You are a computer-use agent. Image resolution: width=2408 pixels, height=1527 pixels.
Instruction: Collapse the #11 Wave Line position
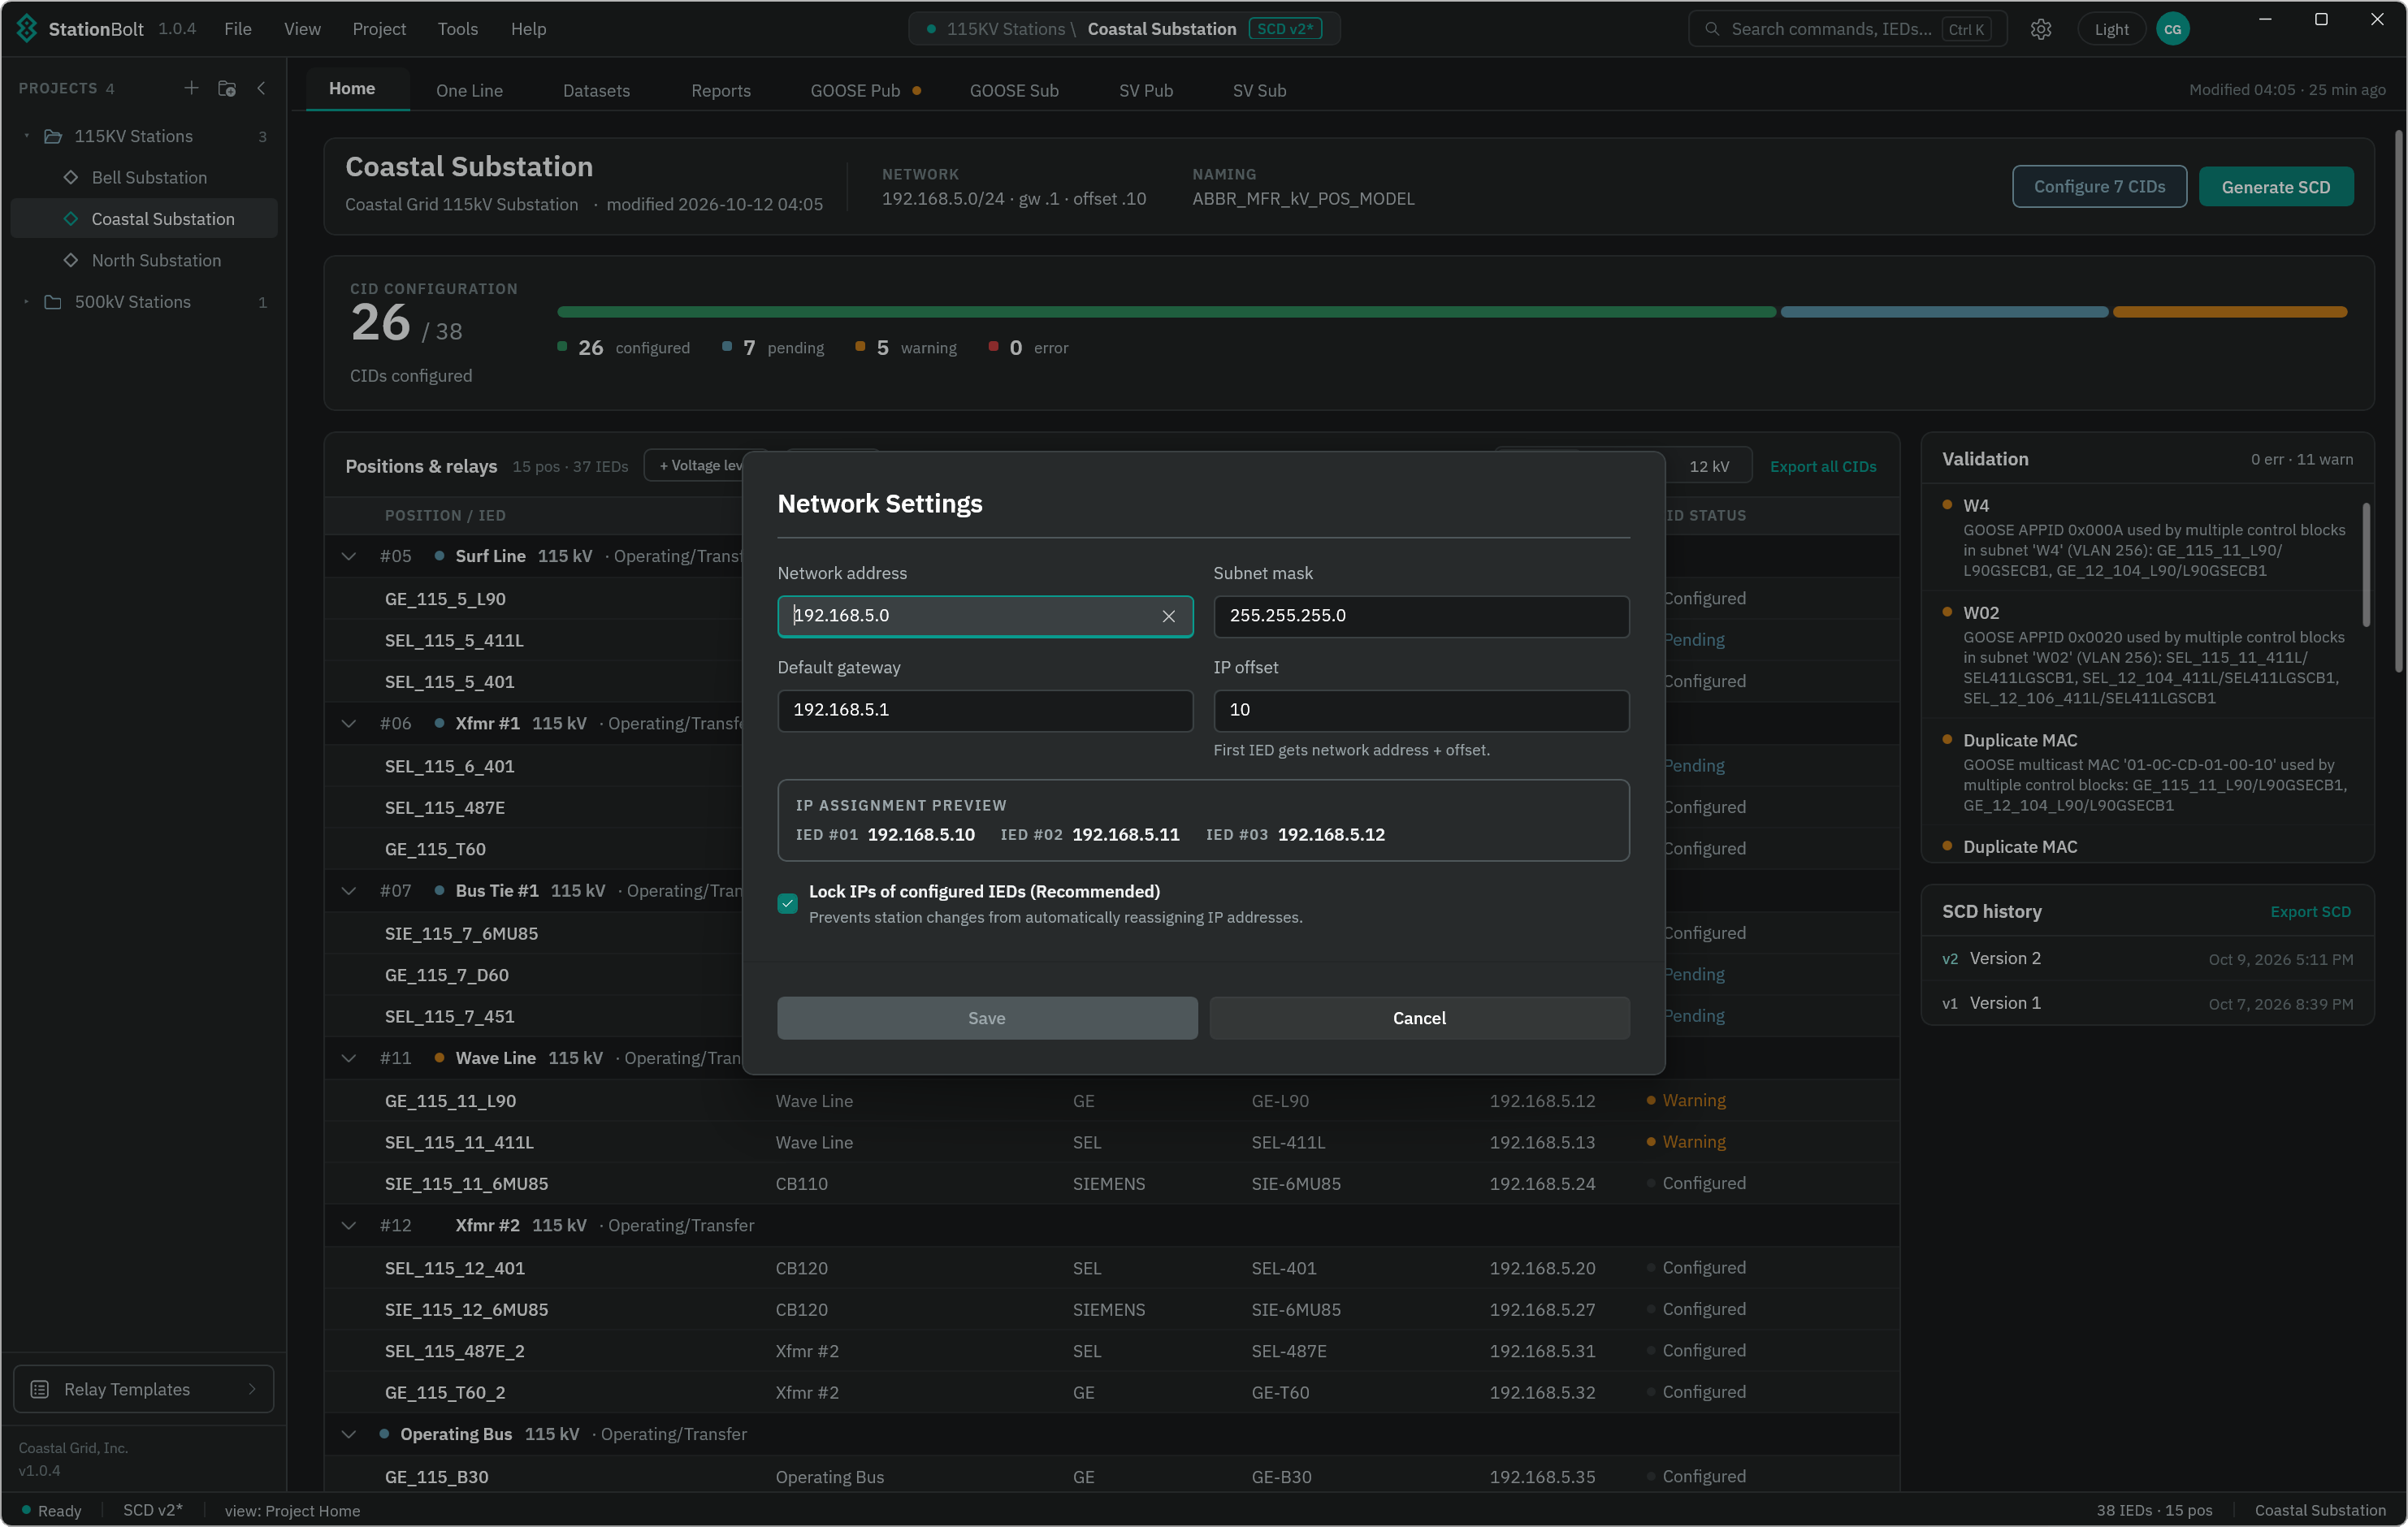pos(348,1058)
